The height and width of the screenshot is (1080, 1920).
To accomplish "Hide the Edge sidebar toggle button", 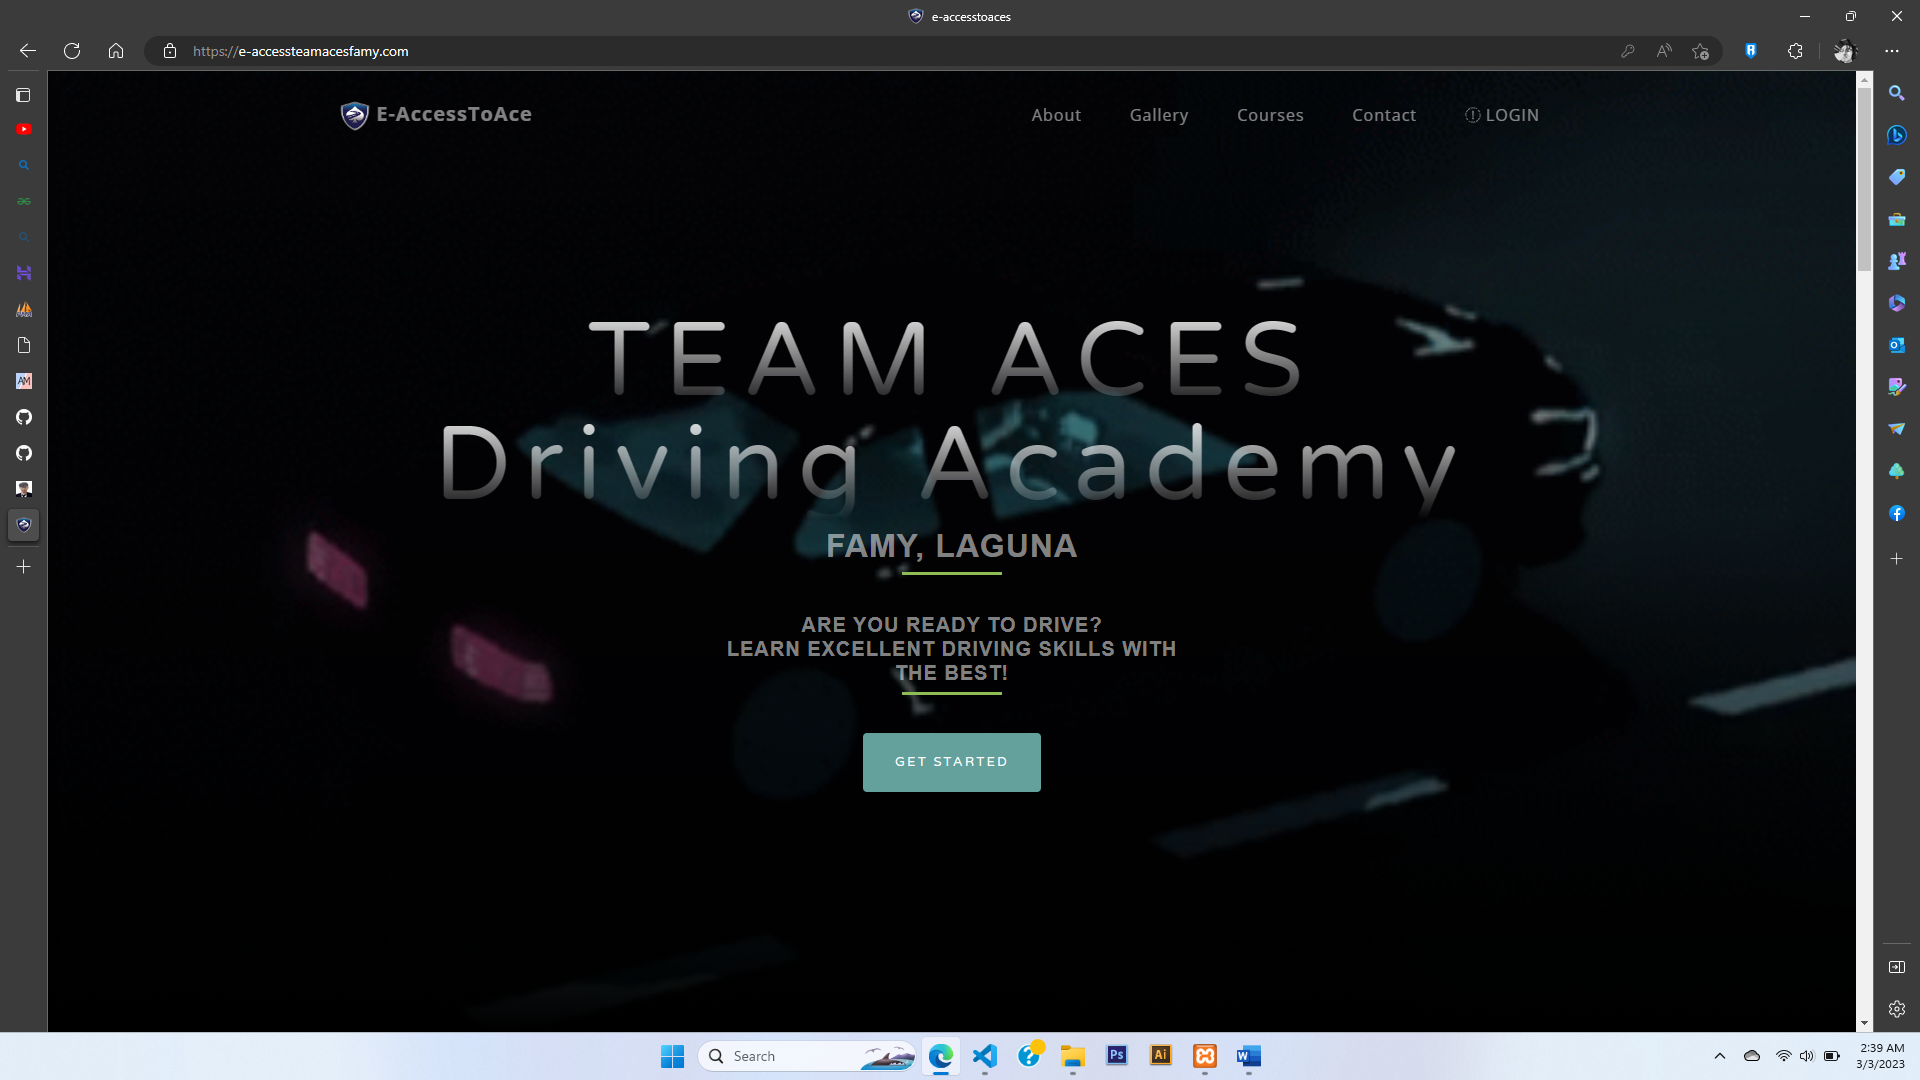I will coord(1896,967).
